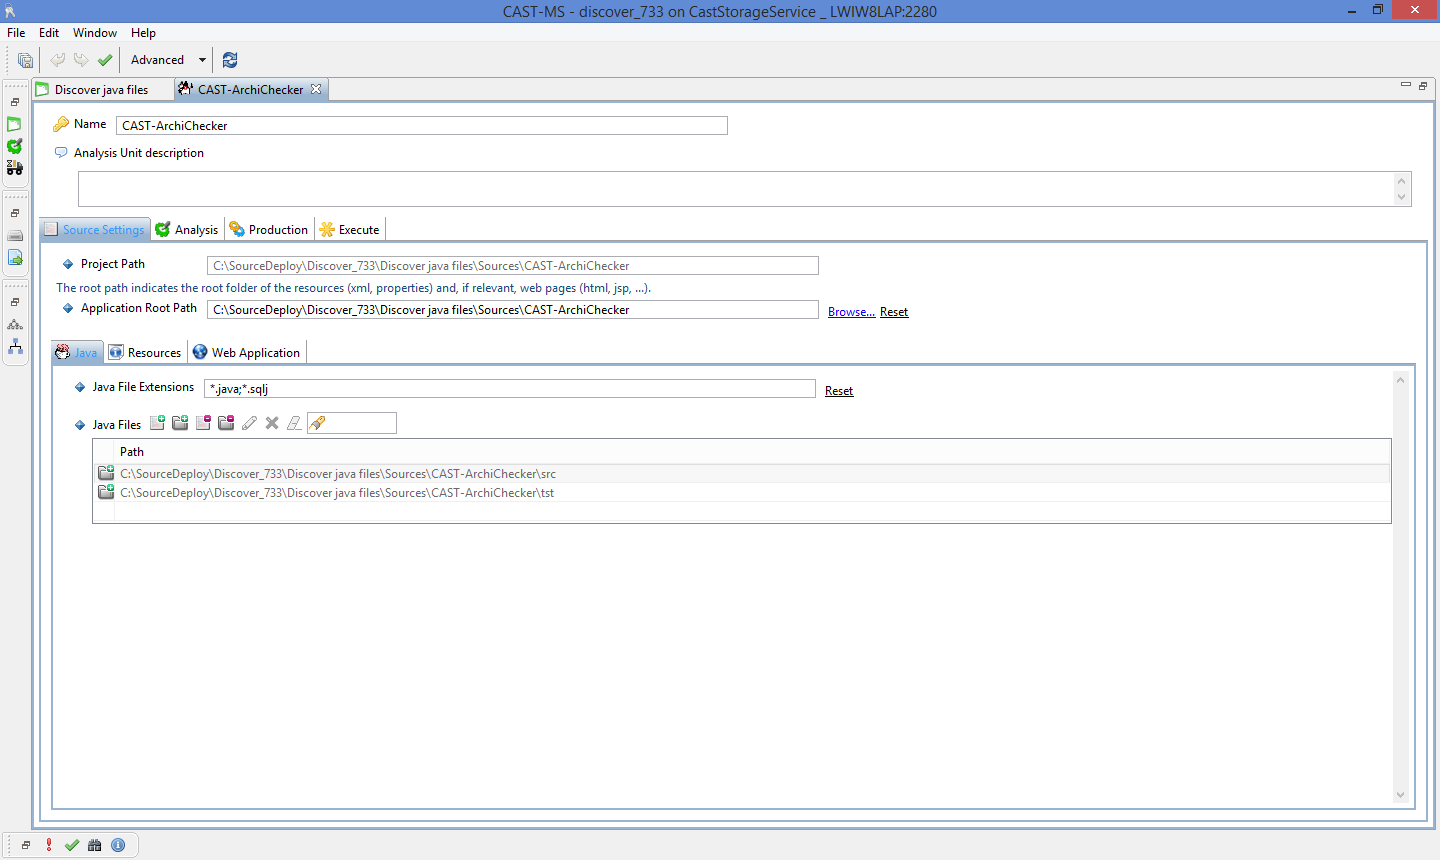Image resolution: width=1440 pixels, height=860 pixels.
Task: Click the Save All toolbar icon
Action: [x=25, y=60]
